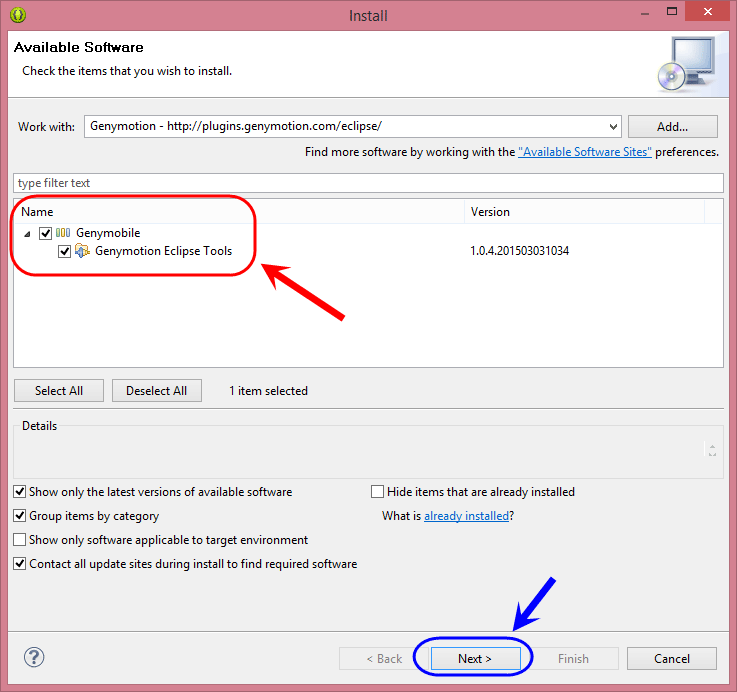The image size is (737, 692).
Task: Click the Genymobile category icon
Action: (x=63, y=233)
